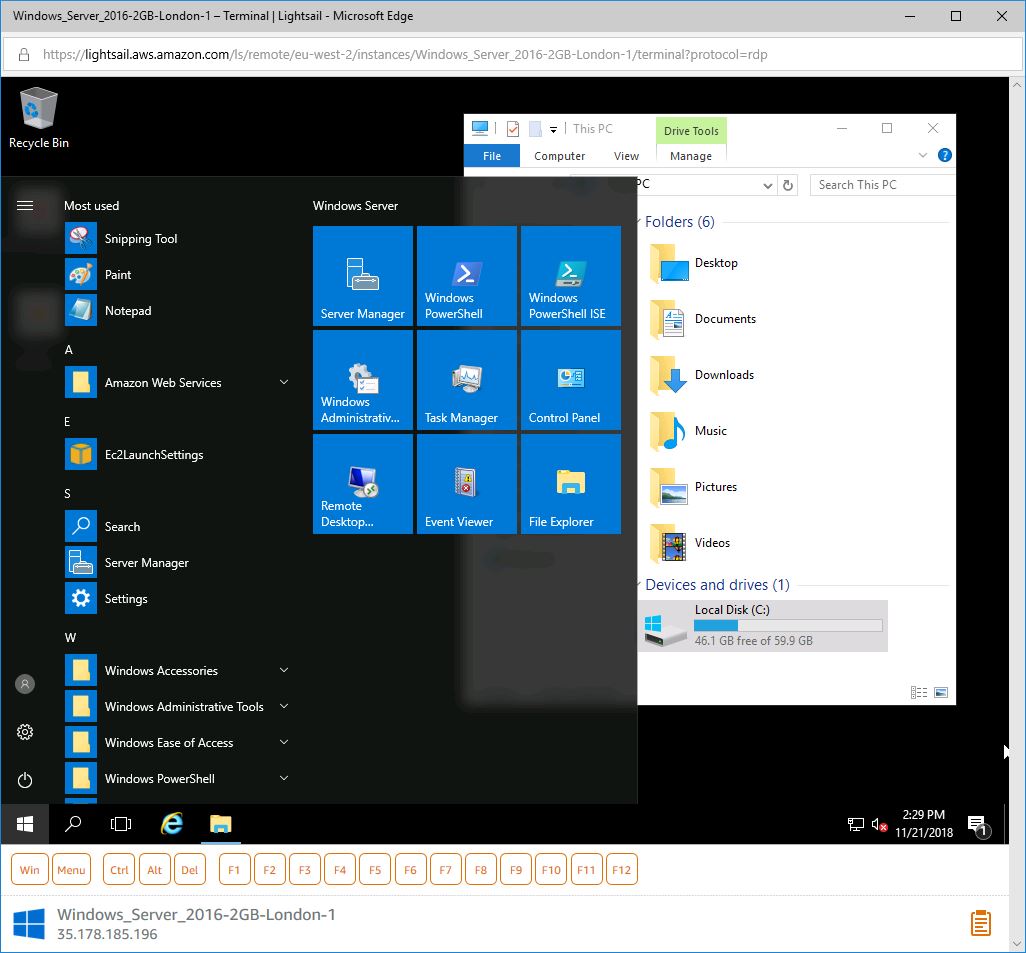
Task: Open the Action Center notifications icon
Action: click(979, 826)
